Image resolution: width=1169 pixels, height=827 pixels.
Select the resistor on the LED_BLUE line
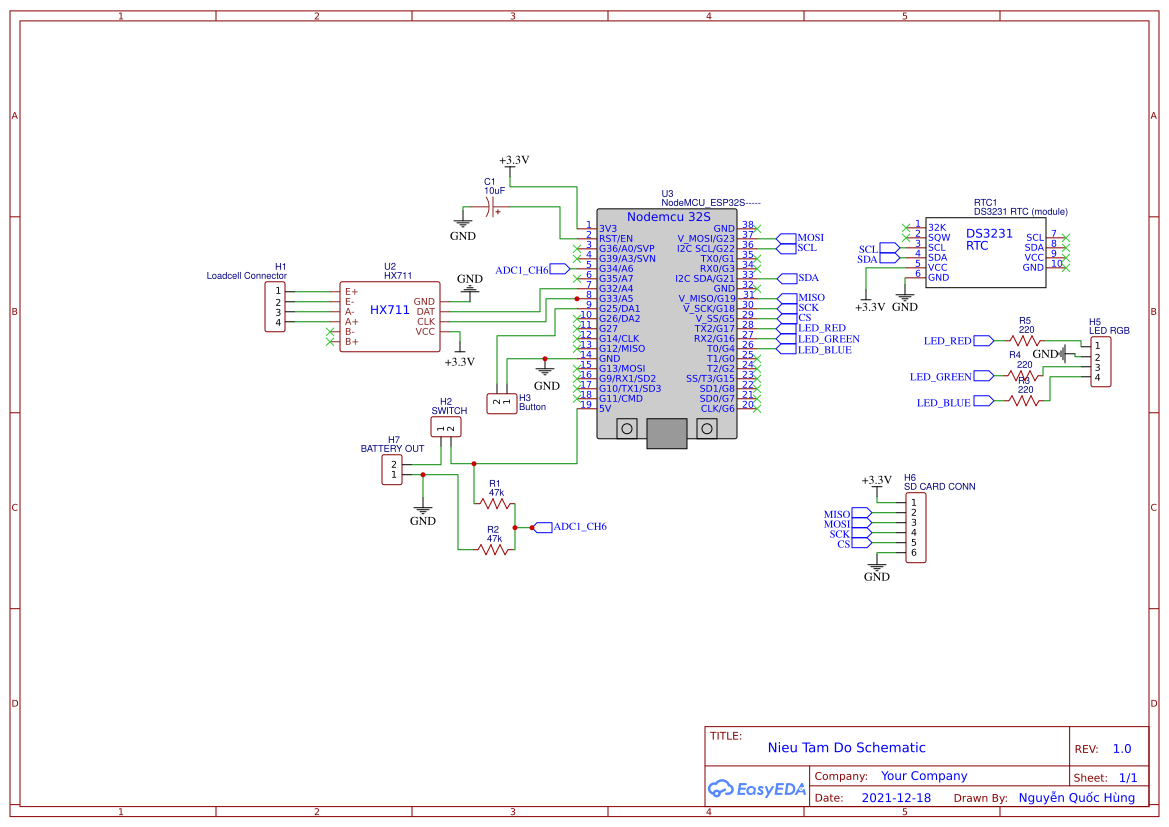[x=1024, y=401]
